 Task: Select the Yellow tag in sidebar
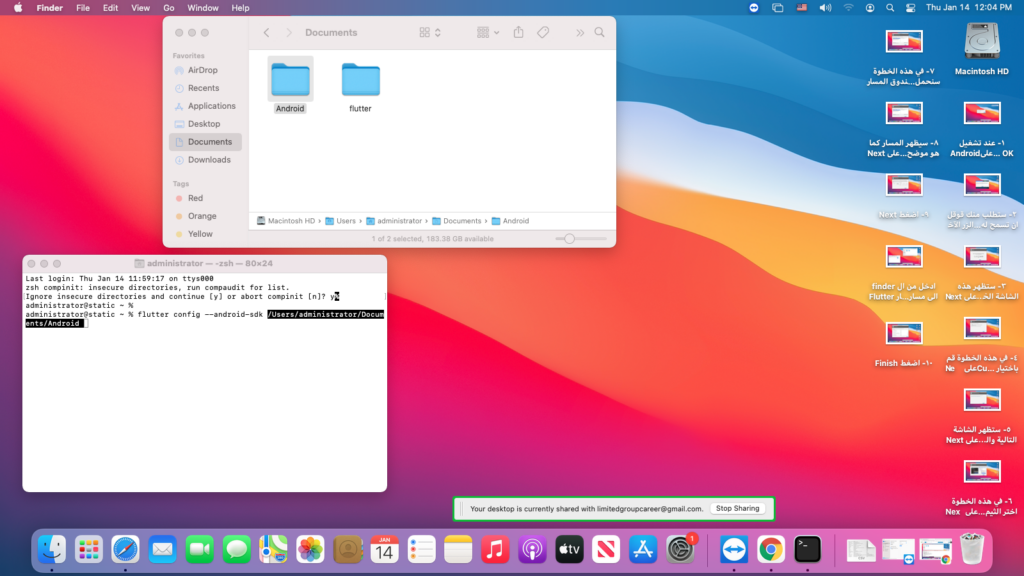coord(200,234)
